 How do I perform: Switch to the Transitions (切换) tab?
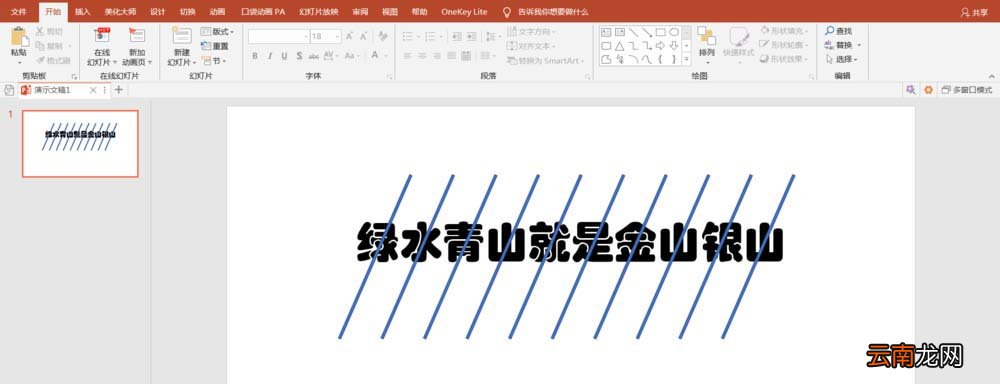point(188,12)
